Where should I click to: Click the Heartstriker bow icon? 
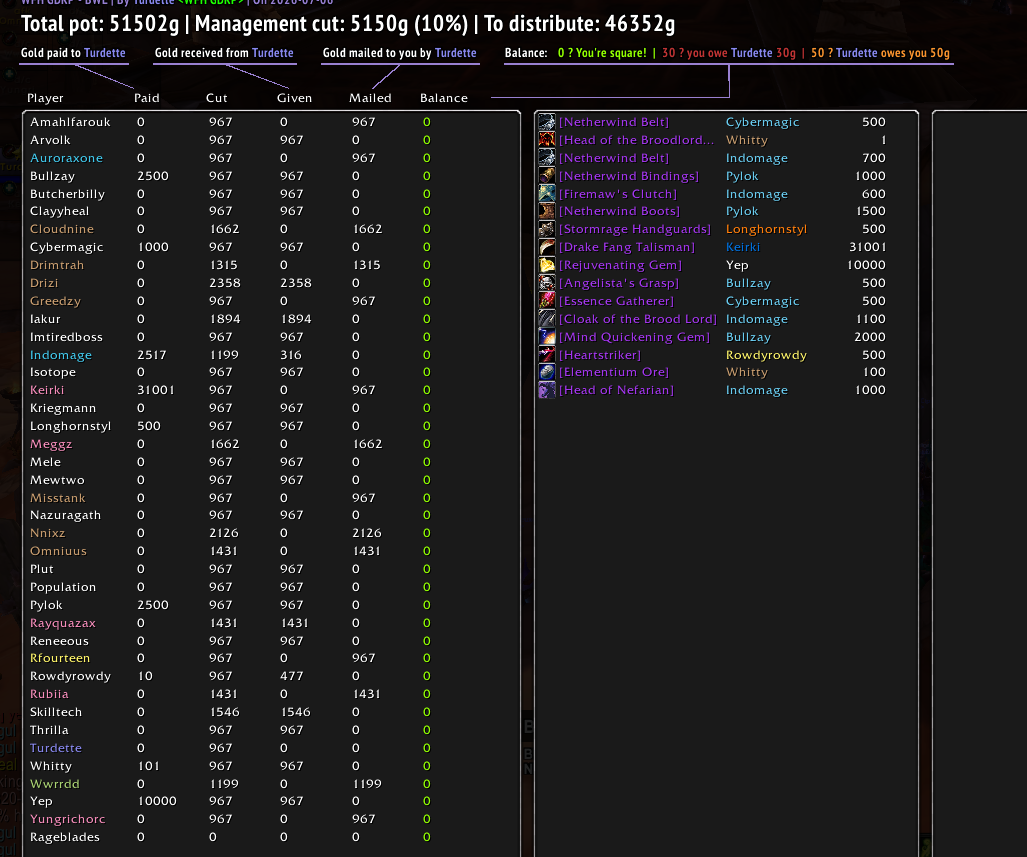coord(546,354)
